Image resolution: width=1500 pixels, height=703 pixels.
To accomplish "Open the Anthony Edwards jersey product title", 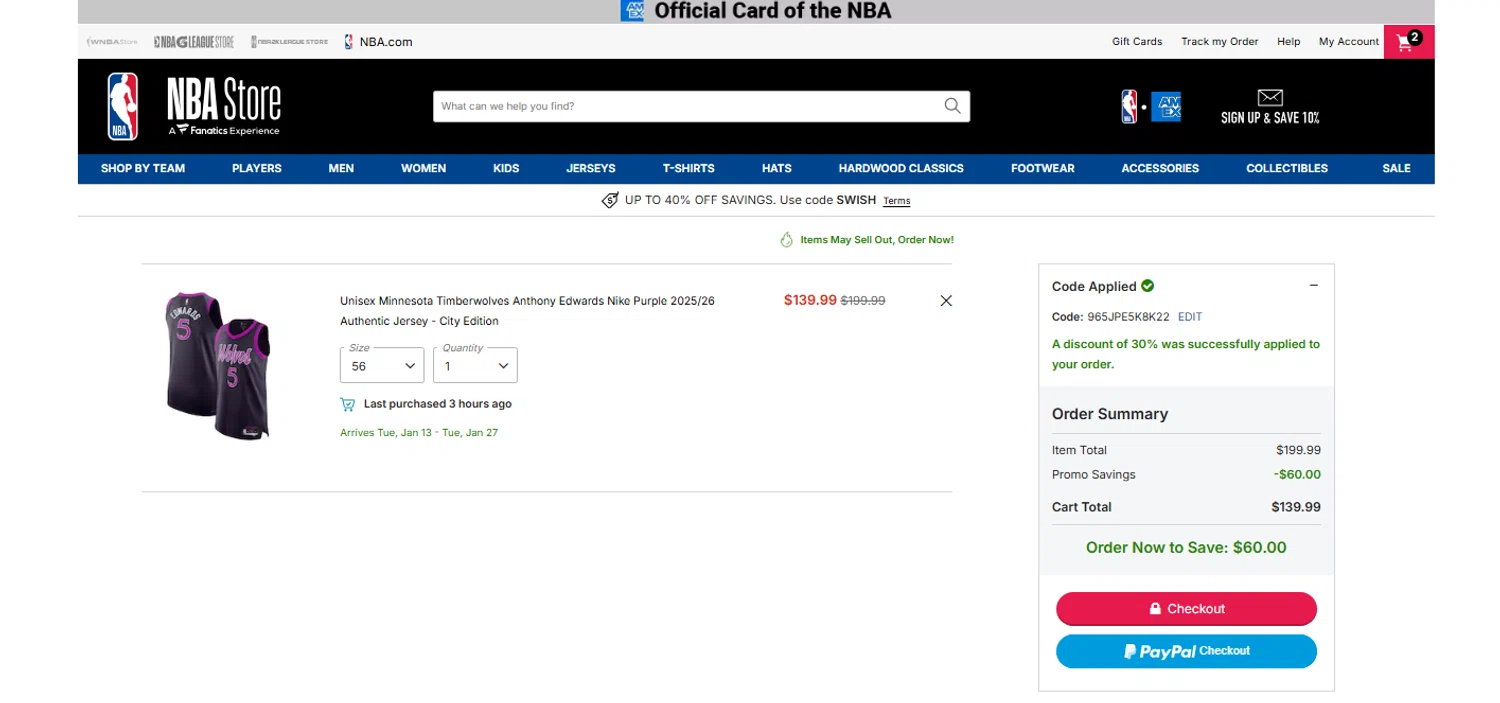I will pos(527,311).
